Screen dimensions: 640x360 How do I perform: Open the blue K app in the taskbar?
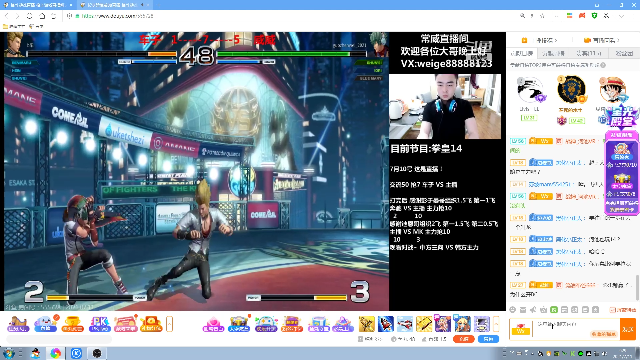[x=76, y=353]
